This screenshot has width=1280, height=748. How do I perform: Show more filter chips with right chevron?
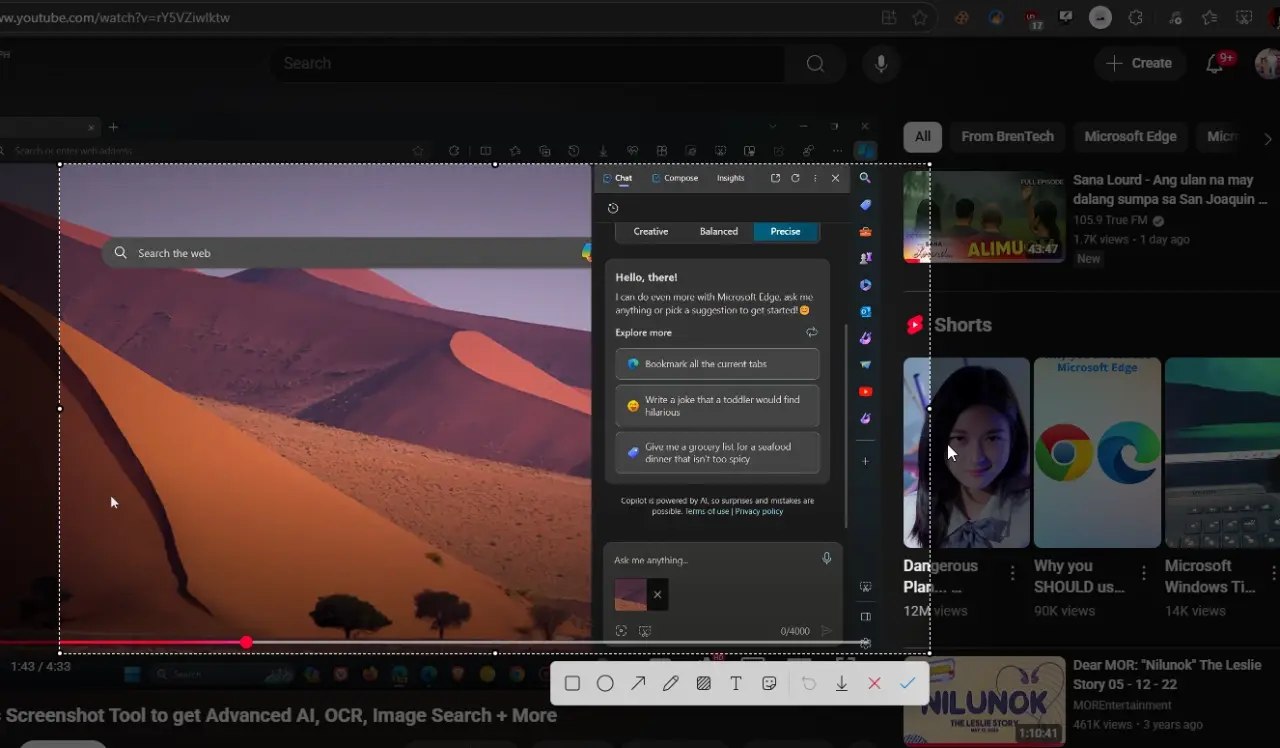point(1268,138)
